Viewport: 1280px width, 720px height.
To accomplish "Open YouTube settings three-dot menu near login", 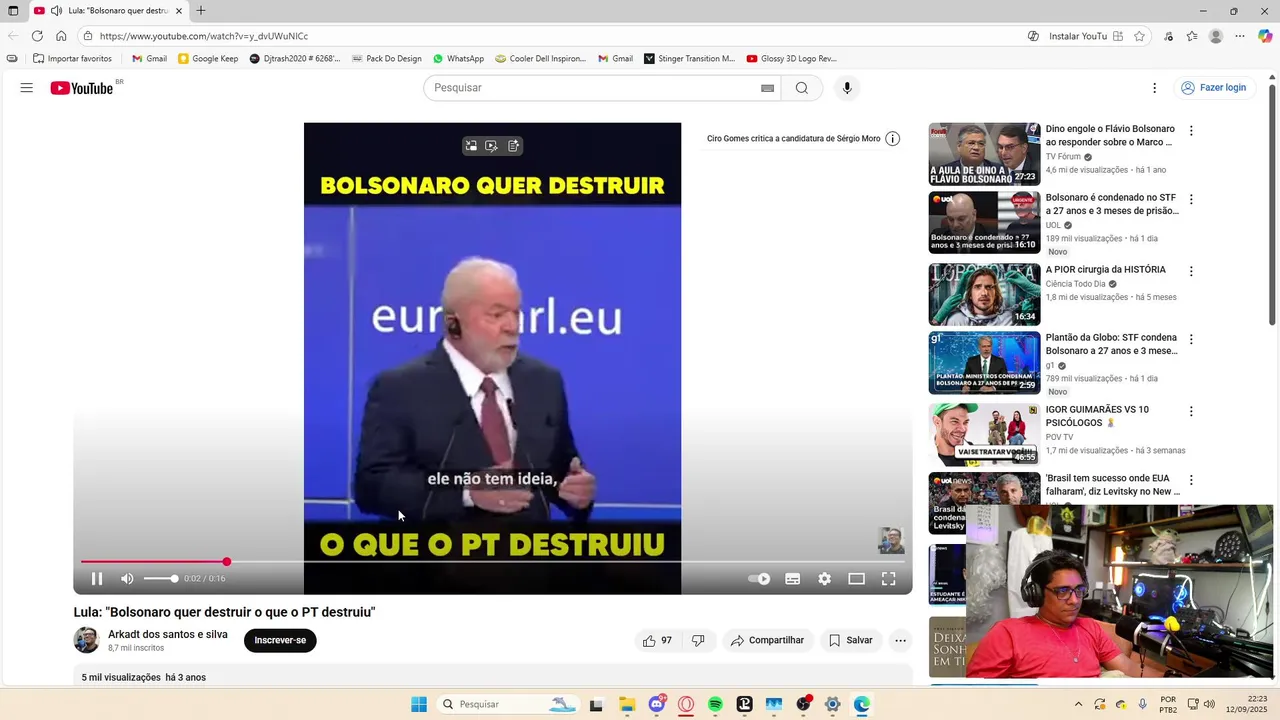I will (1154, 88).
